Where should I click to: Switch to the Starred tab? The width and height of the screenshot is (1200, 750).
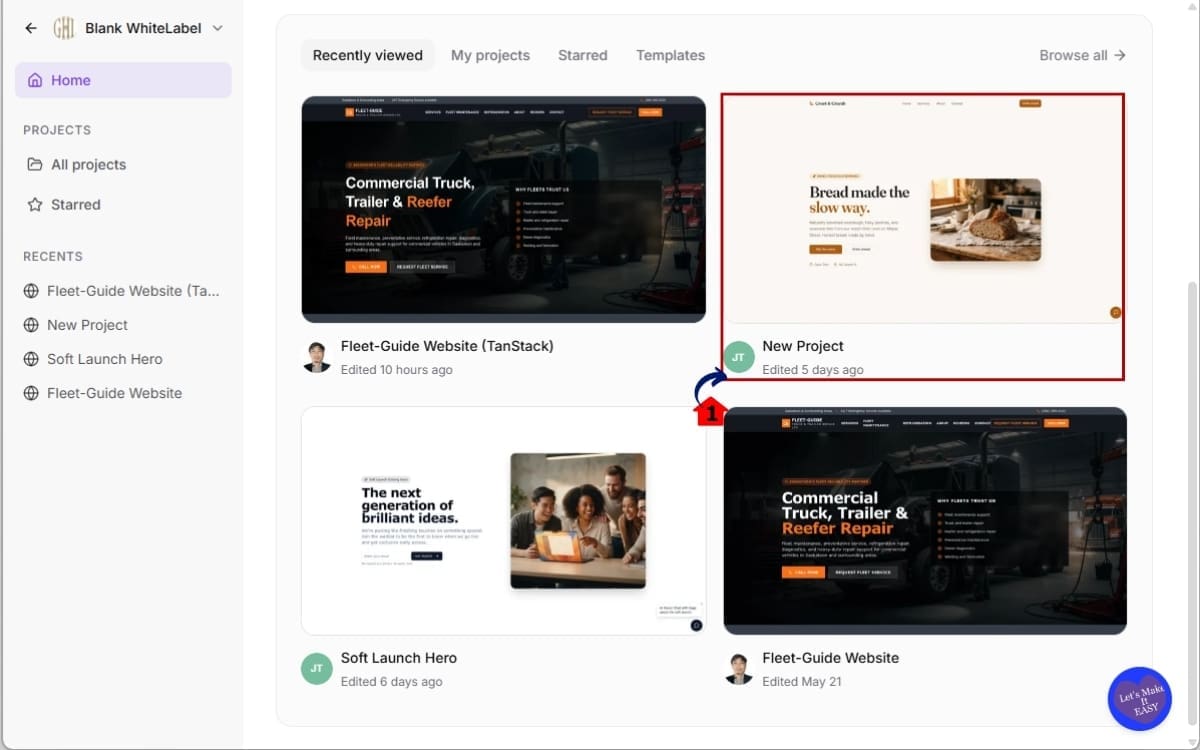(x=583, y=55)
